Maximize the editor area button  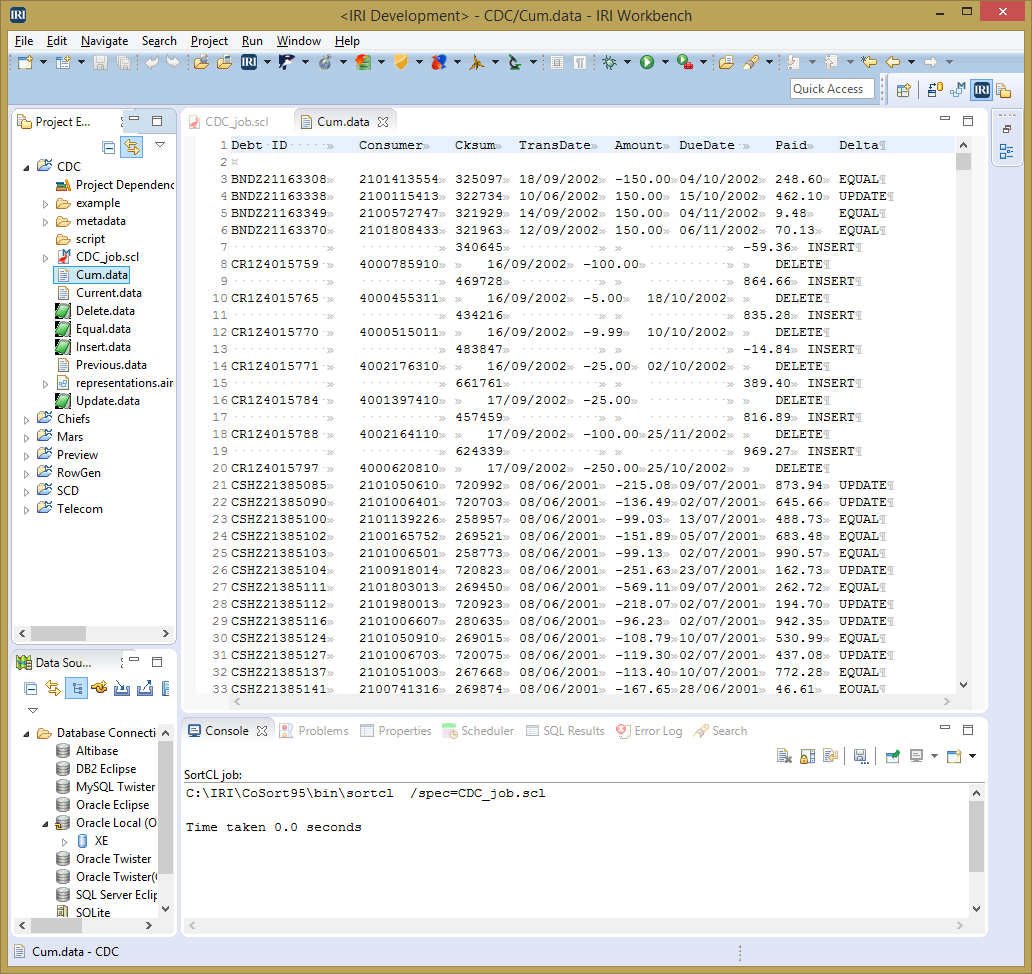pos(968,120)
